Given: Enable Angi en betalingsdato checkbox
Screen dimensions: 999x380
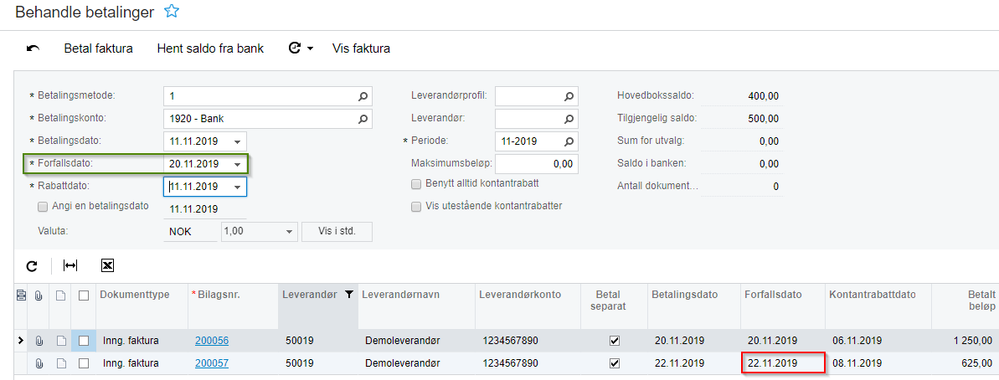Looking at the screenshot, I should pyautogui.click(x=43, y=207).
